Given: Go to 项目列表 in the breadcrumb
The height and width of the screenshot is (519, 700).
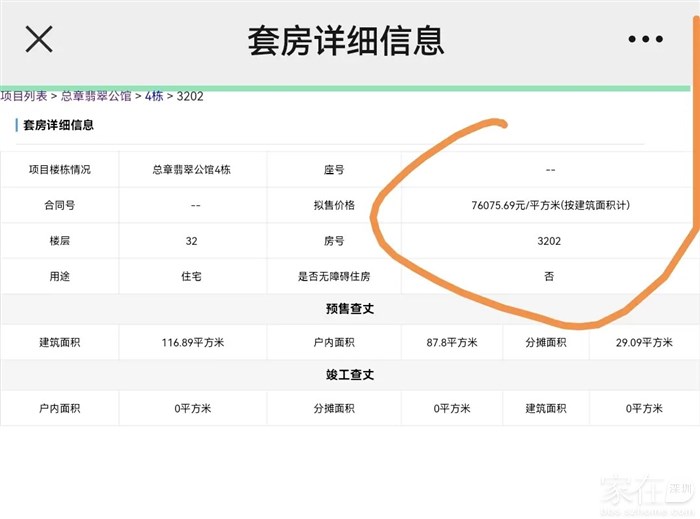Looking at the screenshot, I should 24,96.
